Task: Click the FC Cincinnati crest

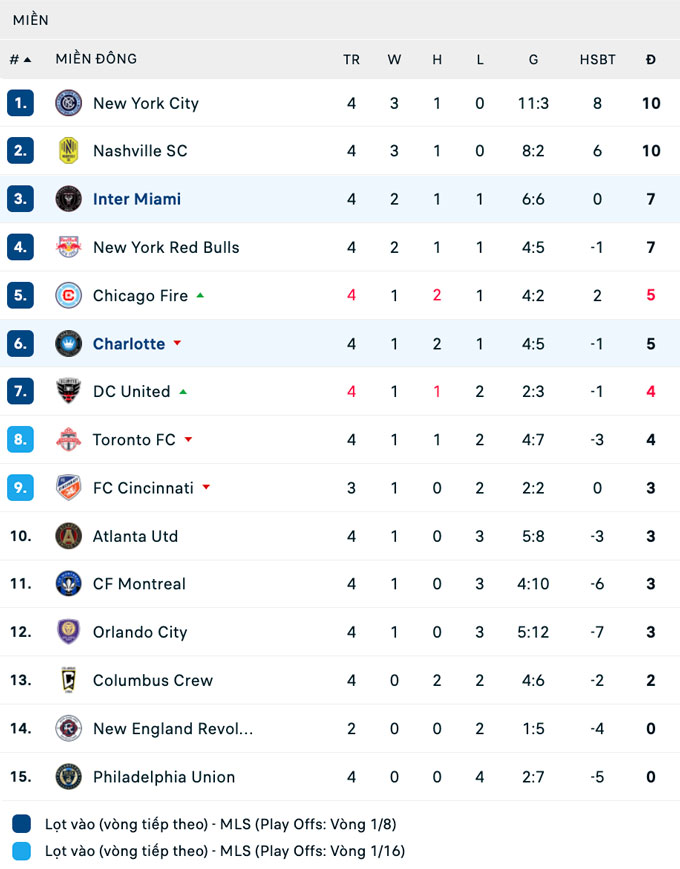Action: pos(68,488)
